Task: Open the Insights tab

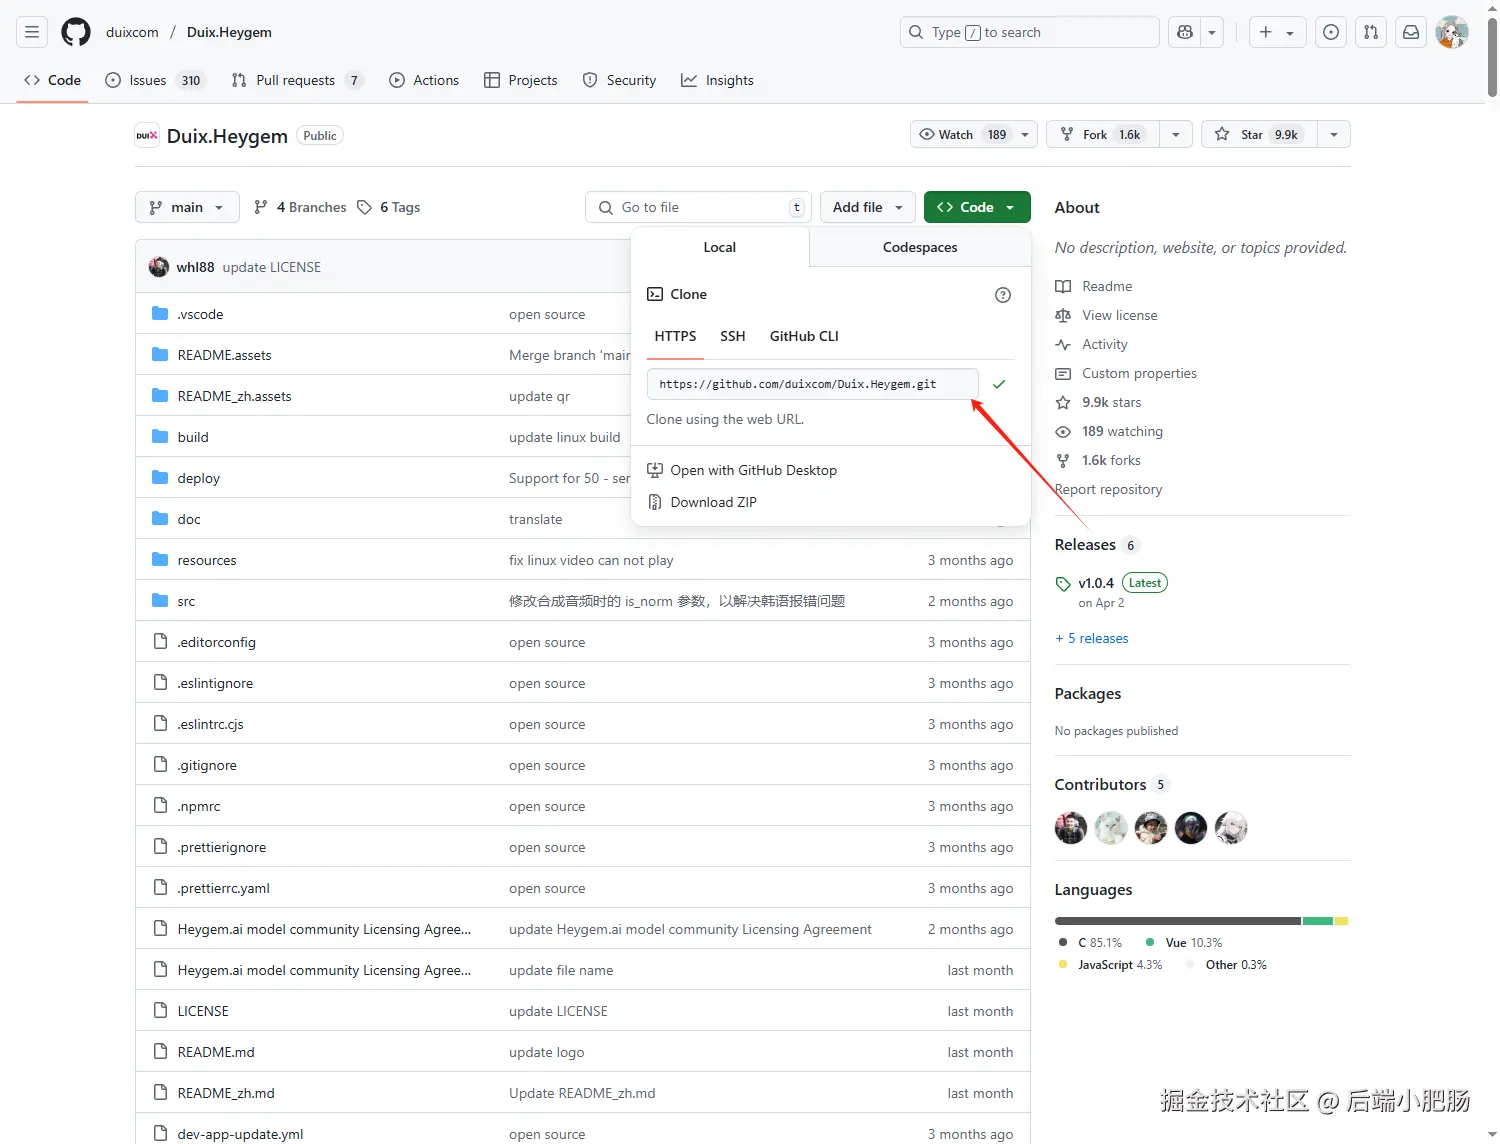Action: coord(717,80)
